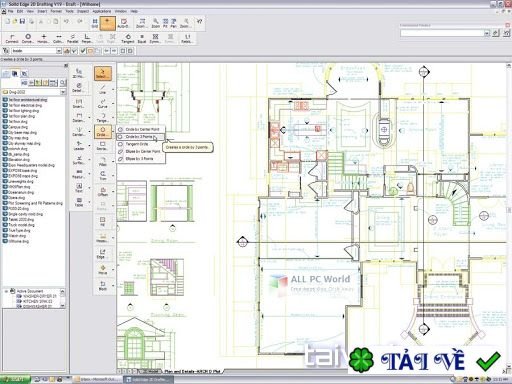Click the Save icon in the top toolbar
This screenshot has width=512, height=384.
pos(22,22)
